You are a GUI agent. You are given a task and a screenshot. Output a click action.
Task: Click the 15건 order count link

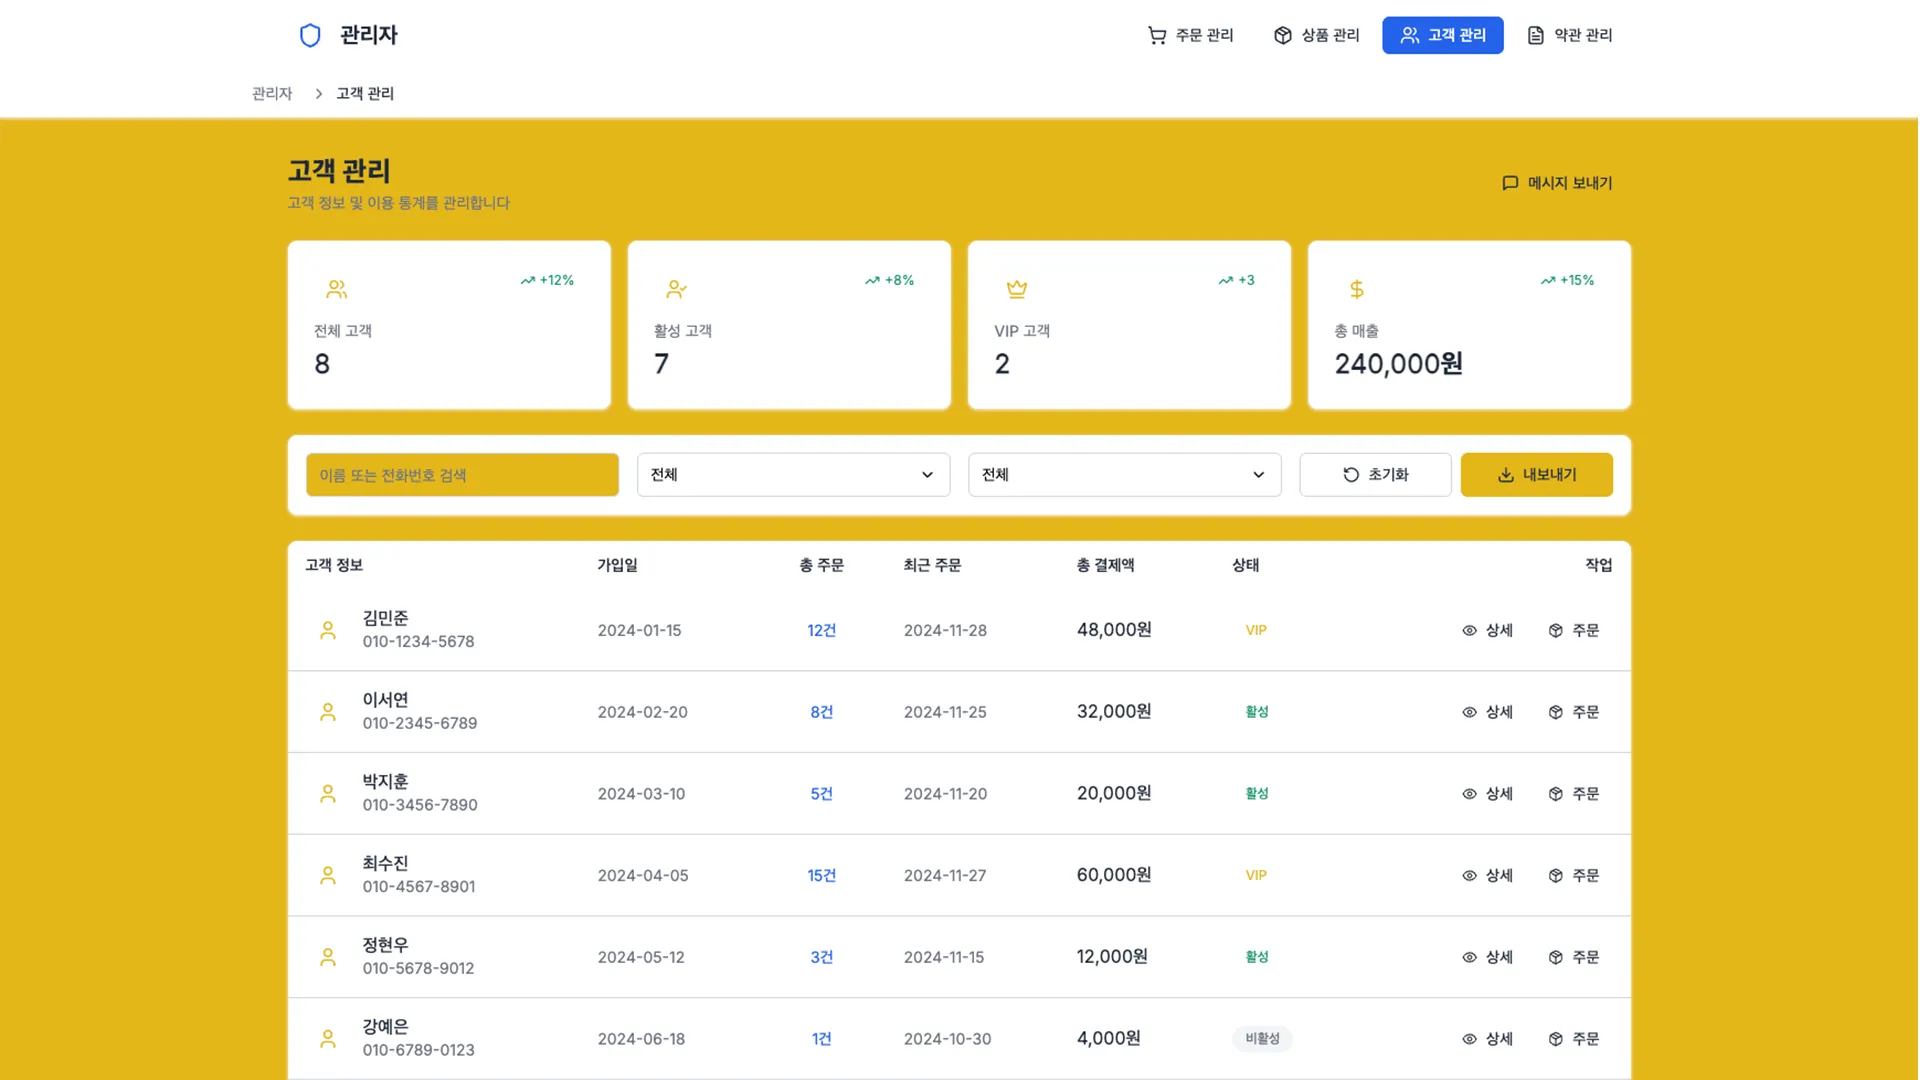pos(822,875)
